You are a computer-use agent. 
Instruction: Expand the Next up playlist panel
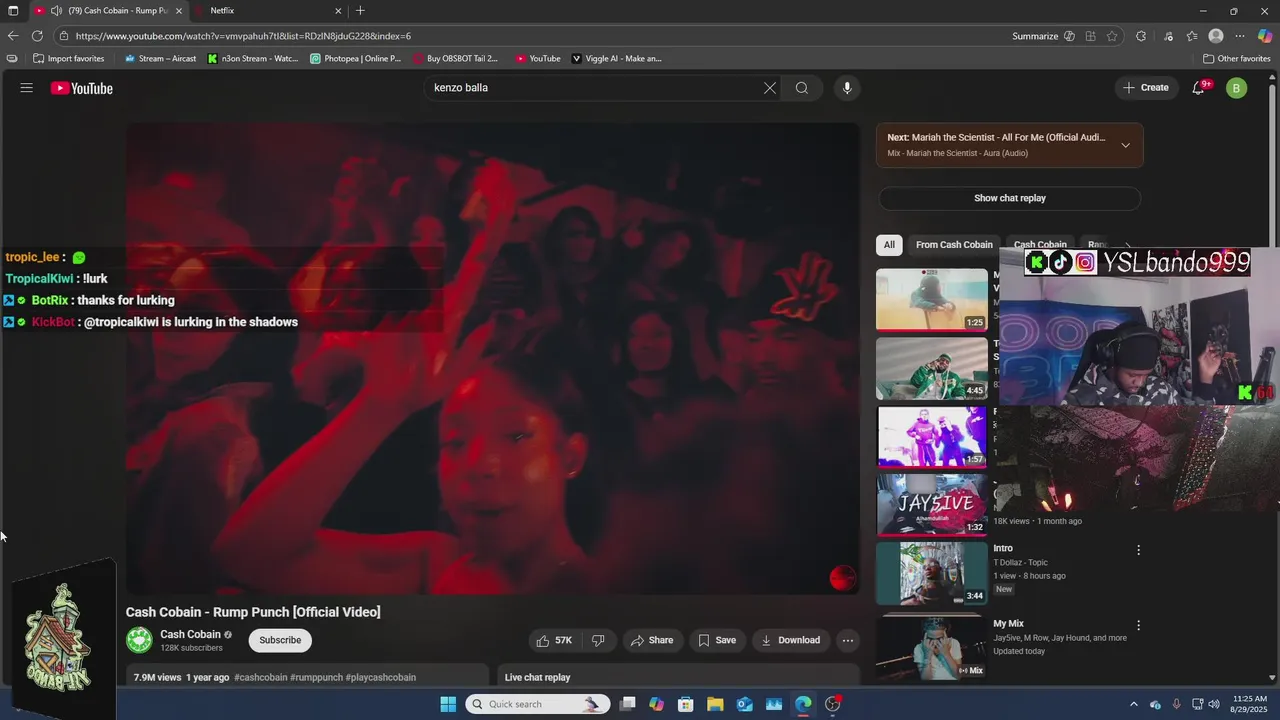[x=1125, y=145]
